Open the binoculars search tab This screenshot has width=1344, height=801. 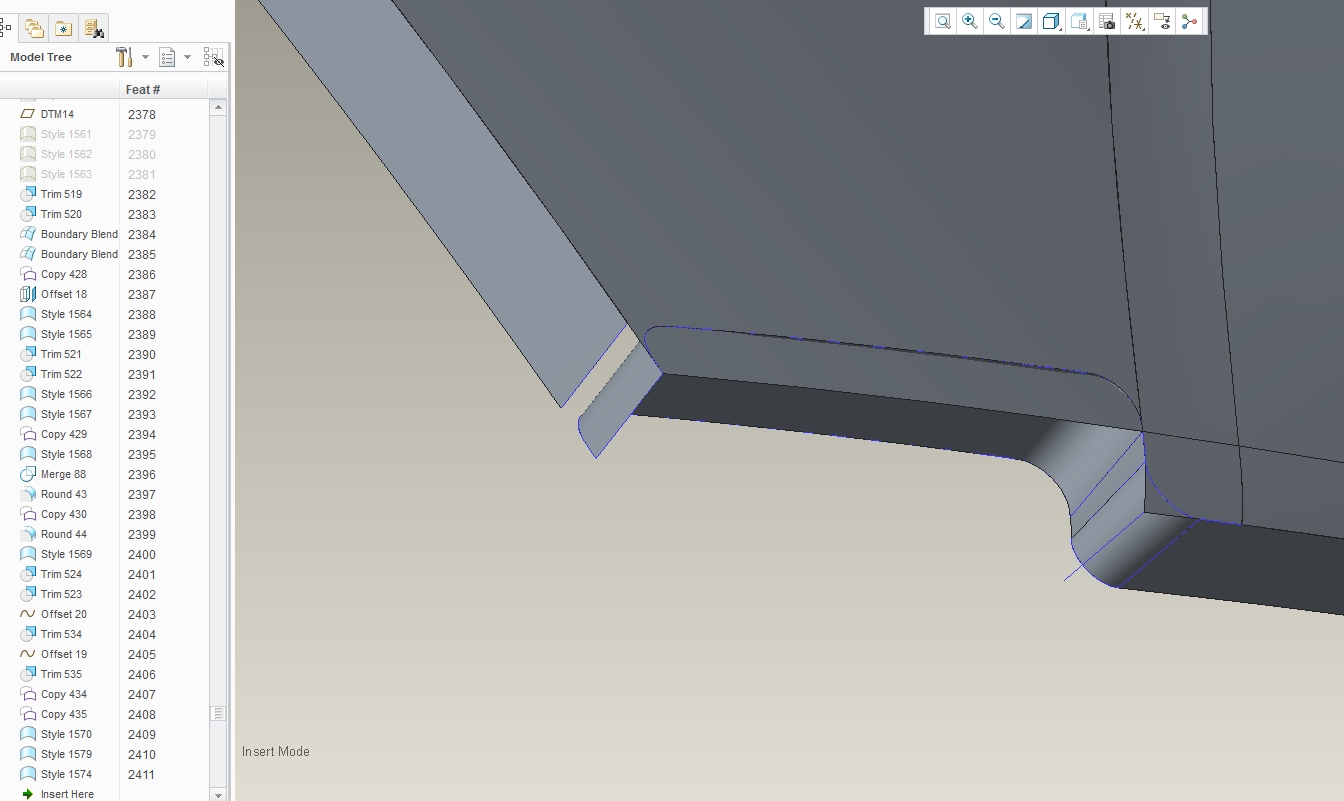pyautogui.click(x=94, y=28)
